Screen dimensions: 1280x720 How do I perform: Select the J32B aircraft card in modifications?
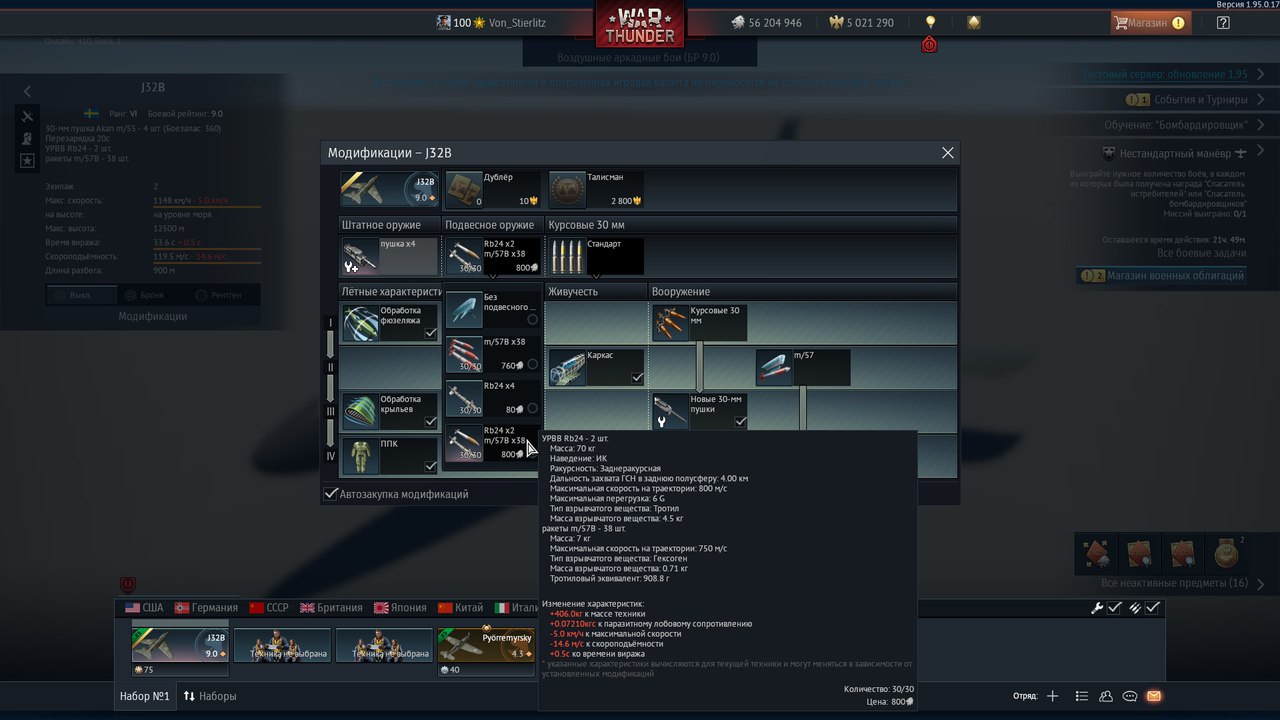[x=390, y=189]
